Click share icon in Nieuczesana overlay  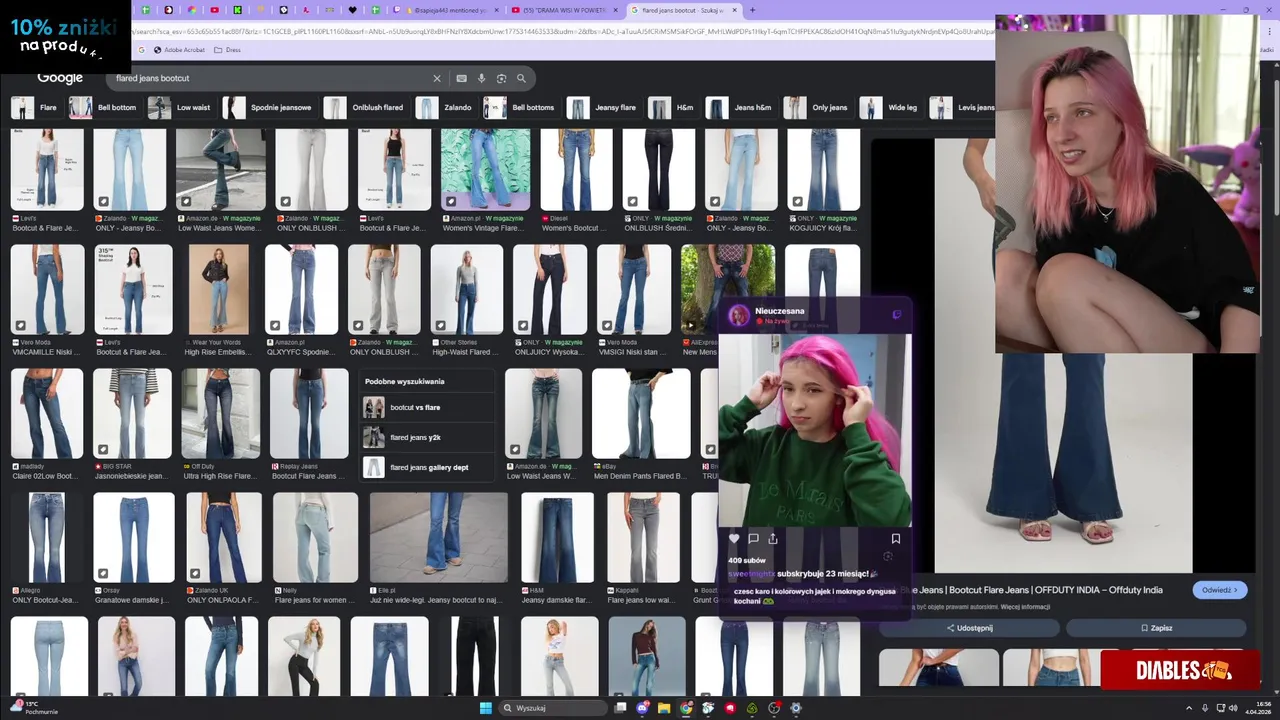(x=772, y=538)
